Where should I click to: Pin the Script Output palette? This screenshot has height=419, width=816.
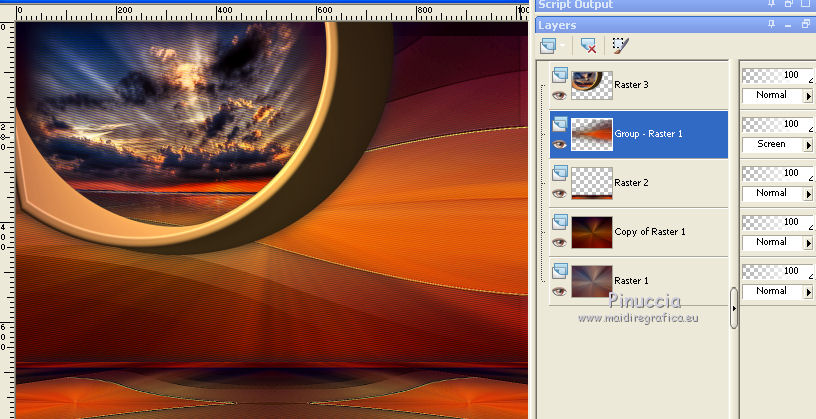coord(772,4)
